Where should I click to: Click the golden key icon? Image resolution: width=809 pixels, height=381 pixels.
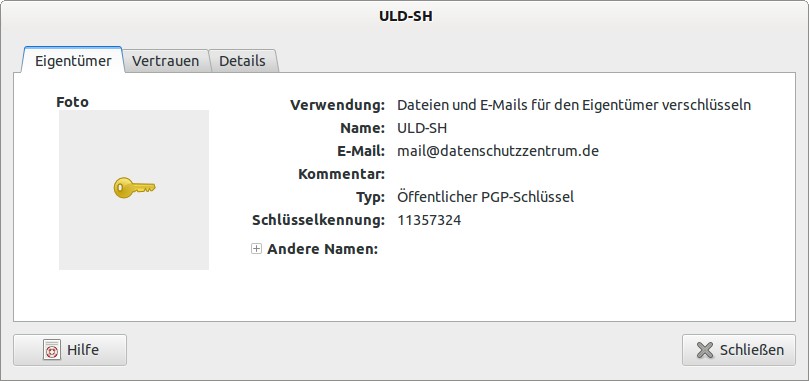pyautogui.click(x=134, y=188)
